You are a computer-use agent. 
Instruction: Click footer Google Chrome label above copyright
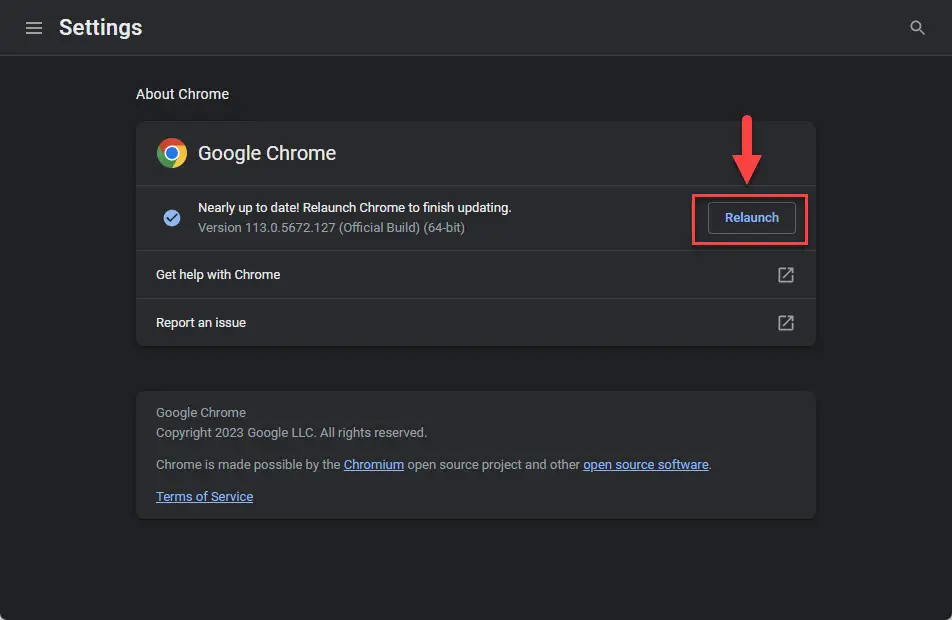201,412
